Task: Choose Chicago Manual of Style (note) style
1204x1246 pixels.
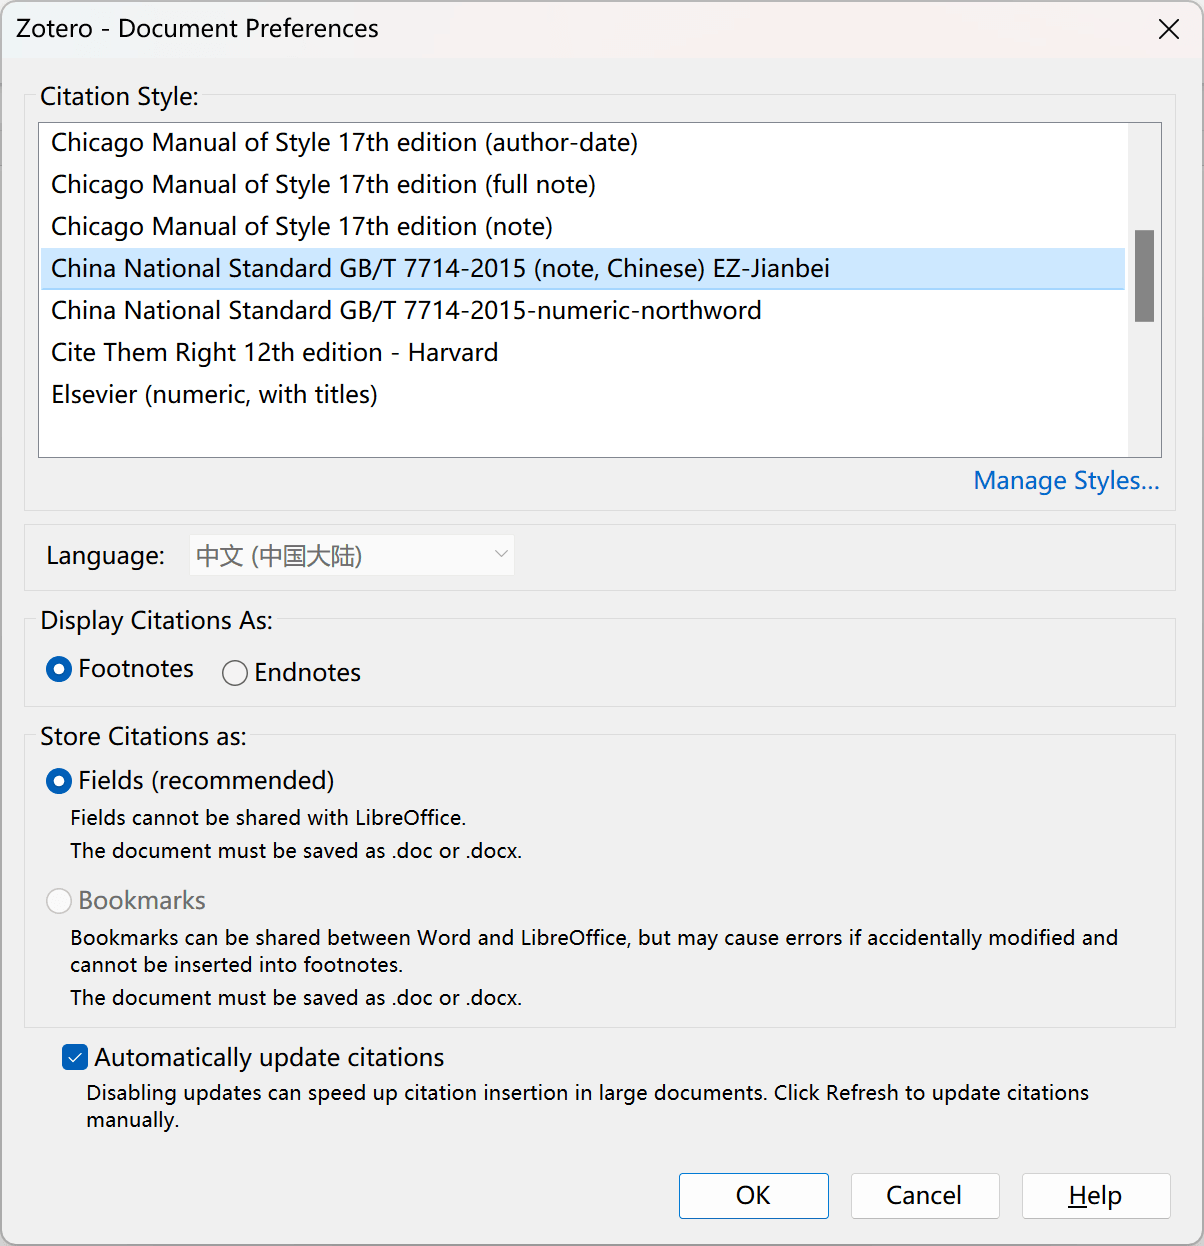Action: pyautogui.click(x=301, y=227)
